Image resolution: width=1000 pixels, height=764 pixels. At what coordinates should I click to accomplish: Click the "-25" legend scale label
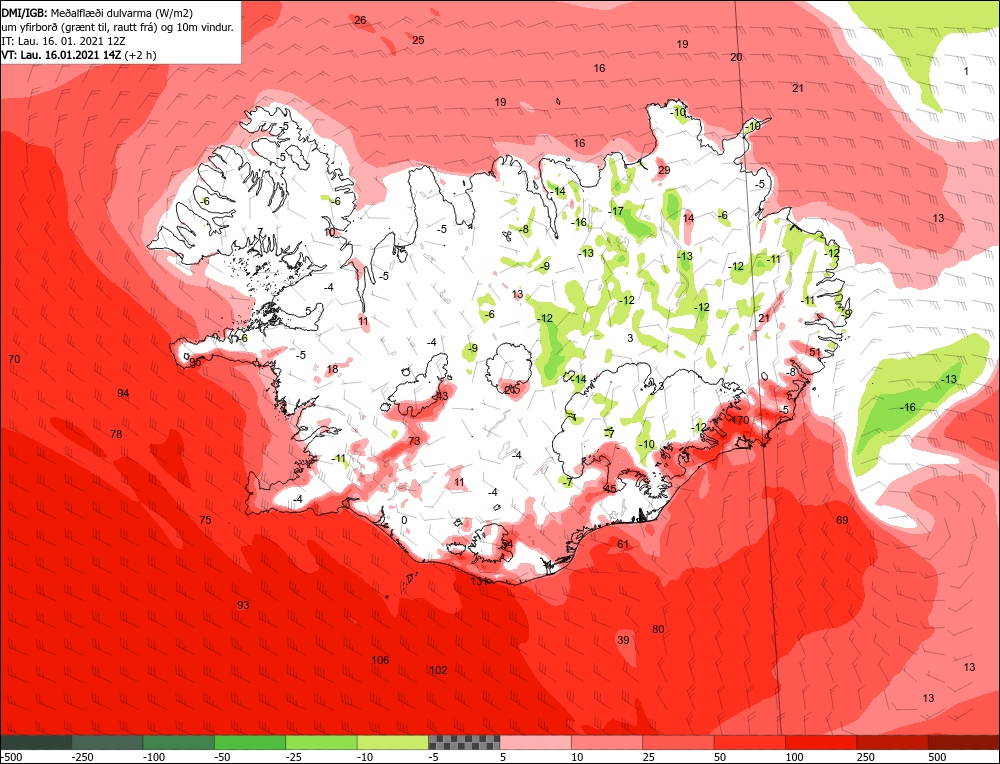(x=295, y=757)
